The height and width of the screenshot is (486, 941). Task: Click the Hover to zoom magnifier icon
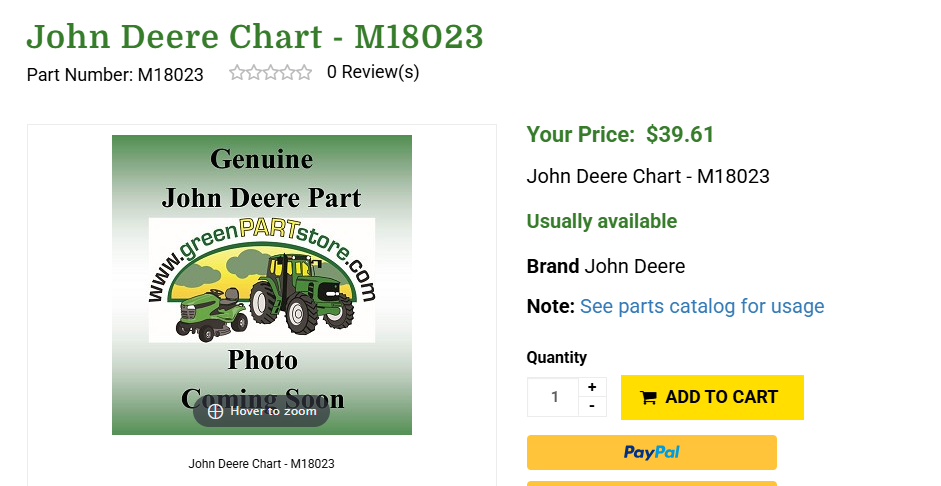coord(215,411)
